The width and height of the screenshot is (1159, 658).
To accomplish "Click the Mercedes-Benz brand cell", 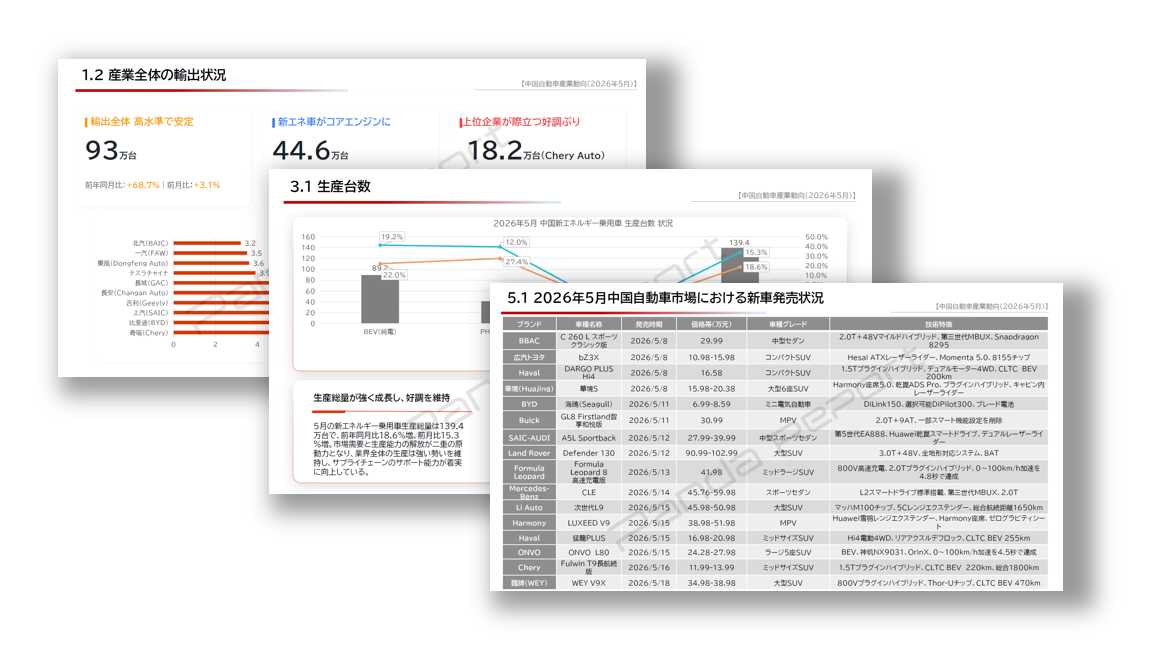I will coord(529,492).
